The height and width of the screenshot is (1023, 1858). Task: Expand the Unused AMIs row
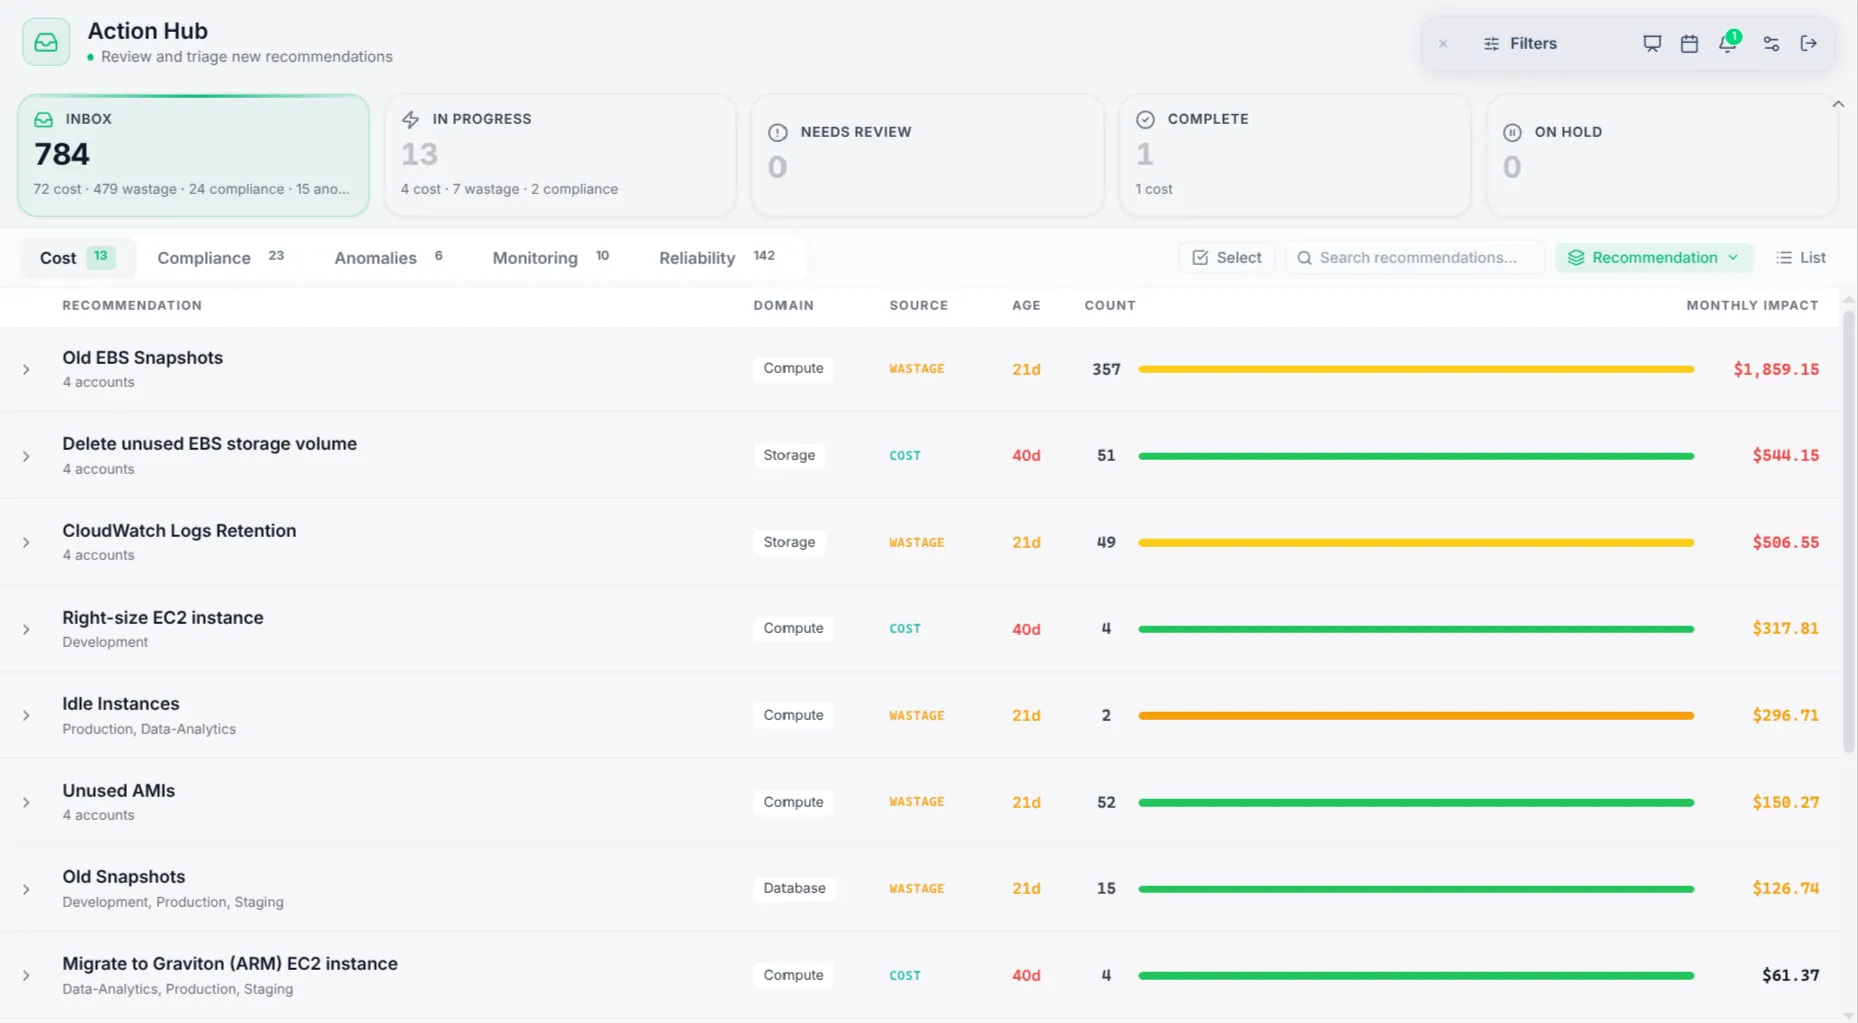coord(26,803)
